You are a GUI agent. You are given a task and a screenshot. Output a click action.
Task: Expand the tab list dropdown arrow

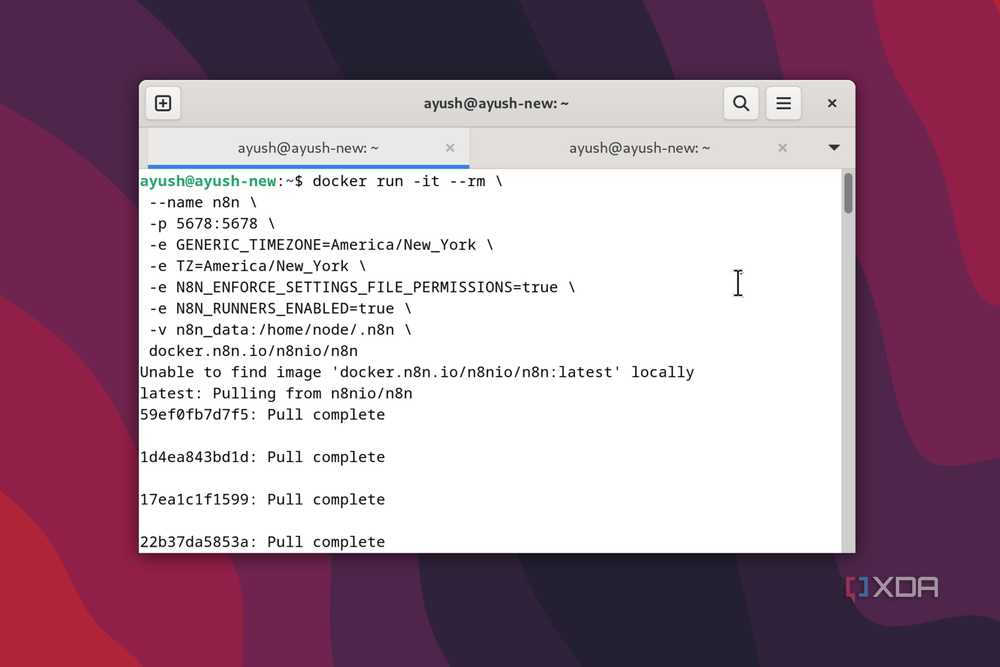pos(834,148)
